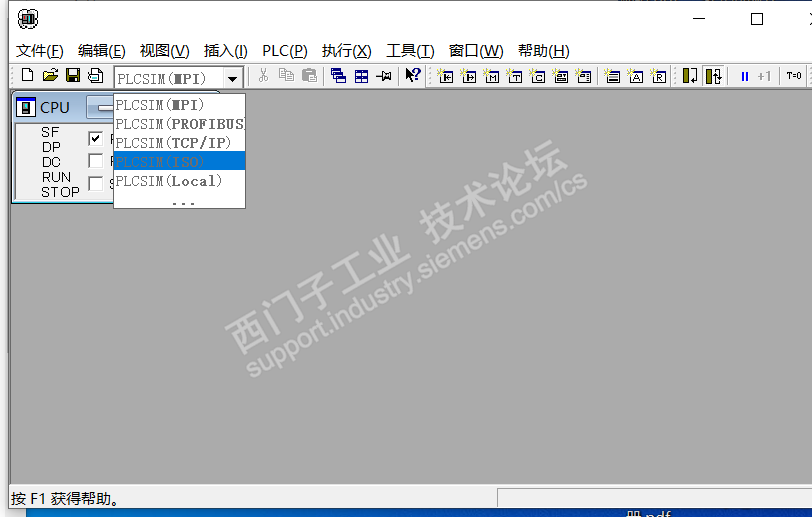The width and height of the screenshot is (812, 517).
Task: Open the 编辑(E) menu
Action: click(102, 51)
